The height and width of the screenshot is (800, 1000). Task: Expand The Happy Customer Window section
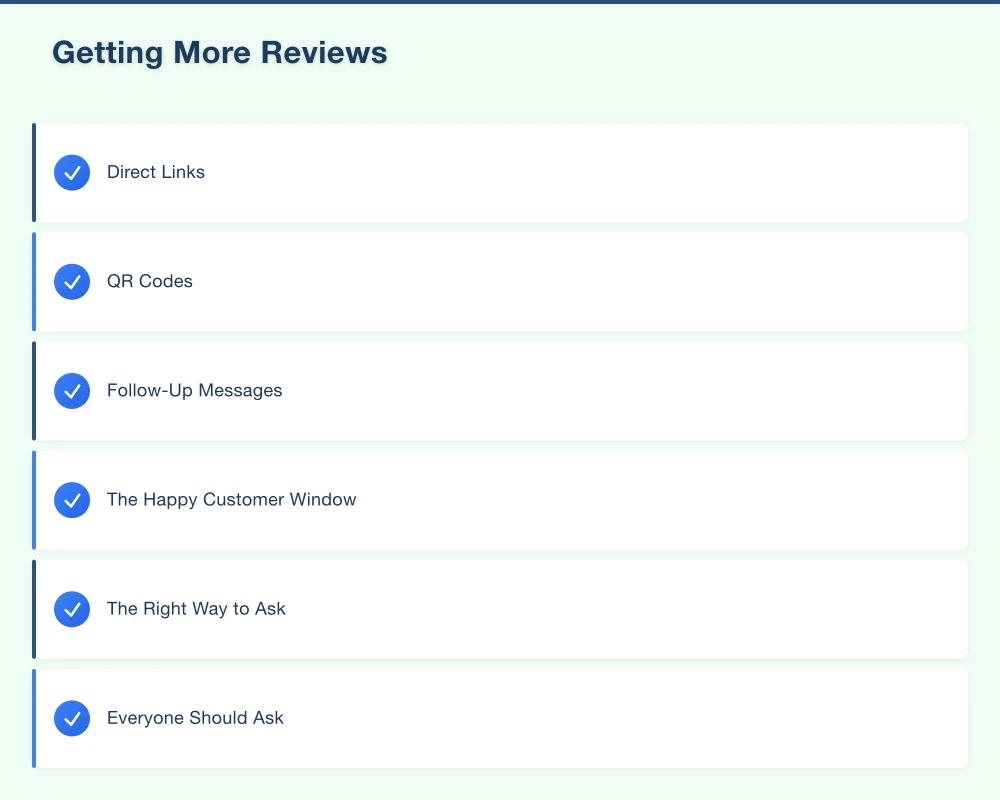pos(500,500)
